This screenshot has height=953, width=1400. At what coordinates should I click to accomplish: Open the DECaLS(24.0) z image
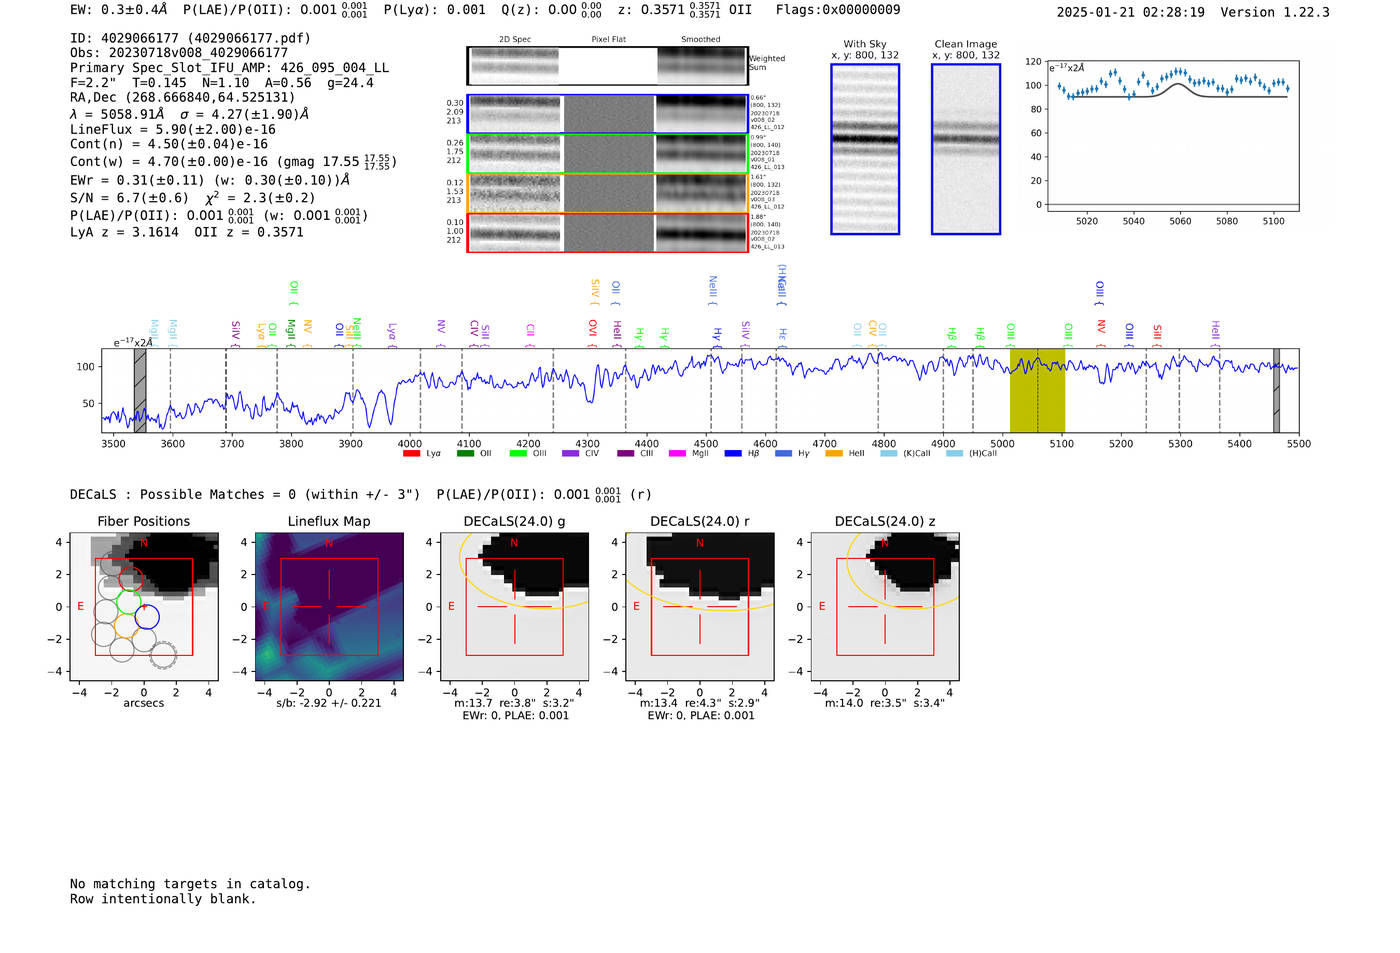pos(885,606)
